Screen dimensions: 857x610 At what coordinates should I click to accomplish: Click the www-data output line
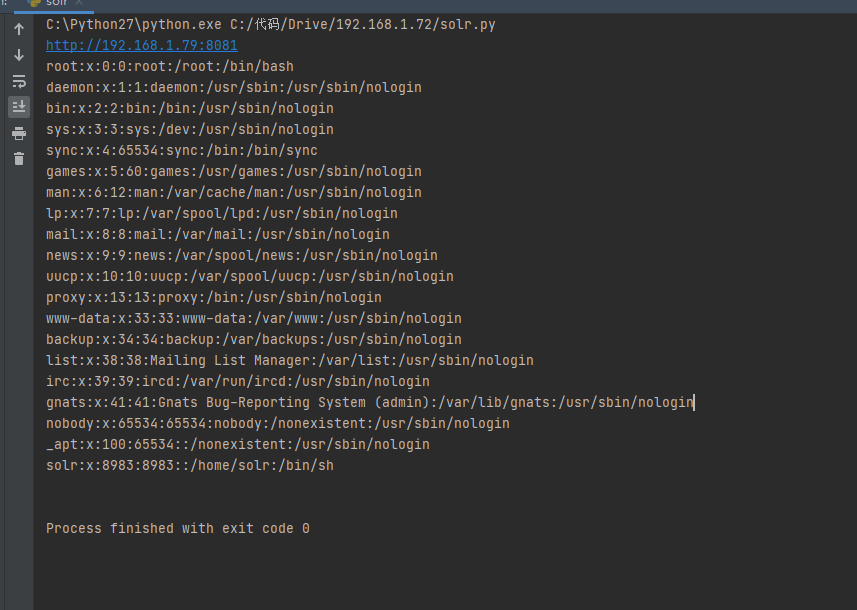(x=254, y=318)
